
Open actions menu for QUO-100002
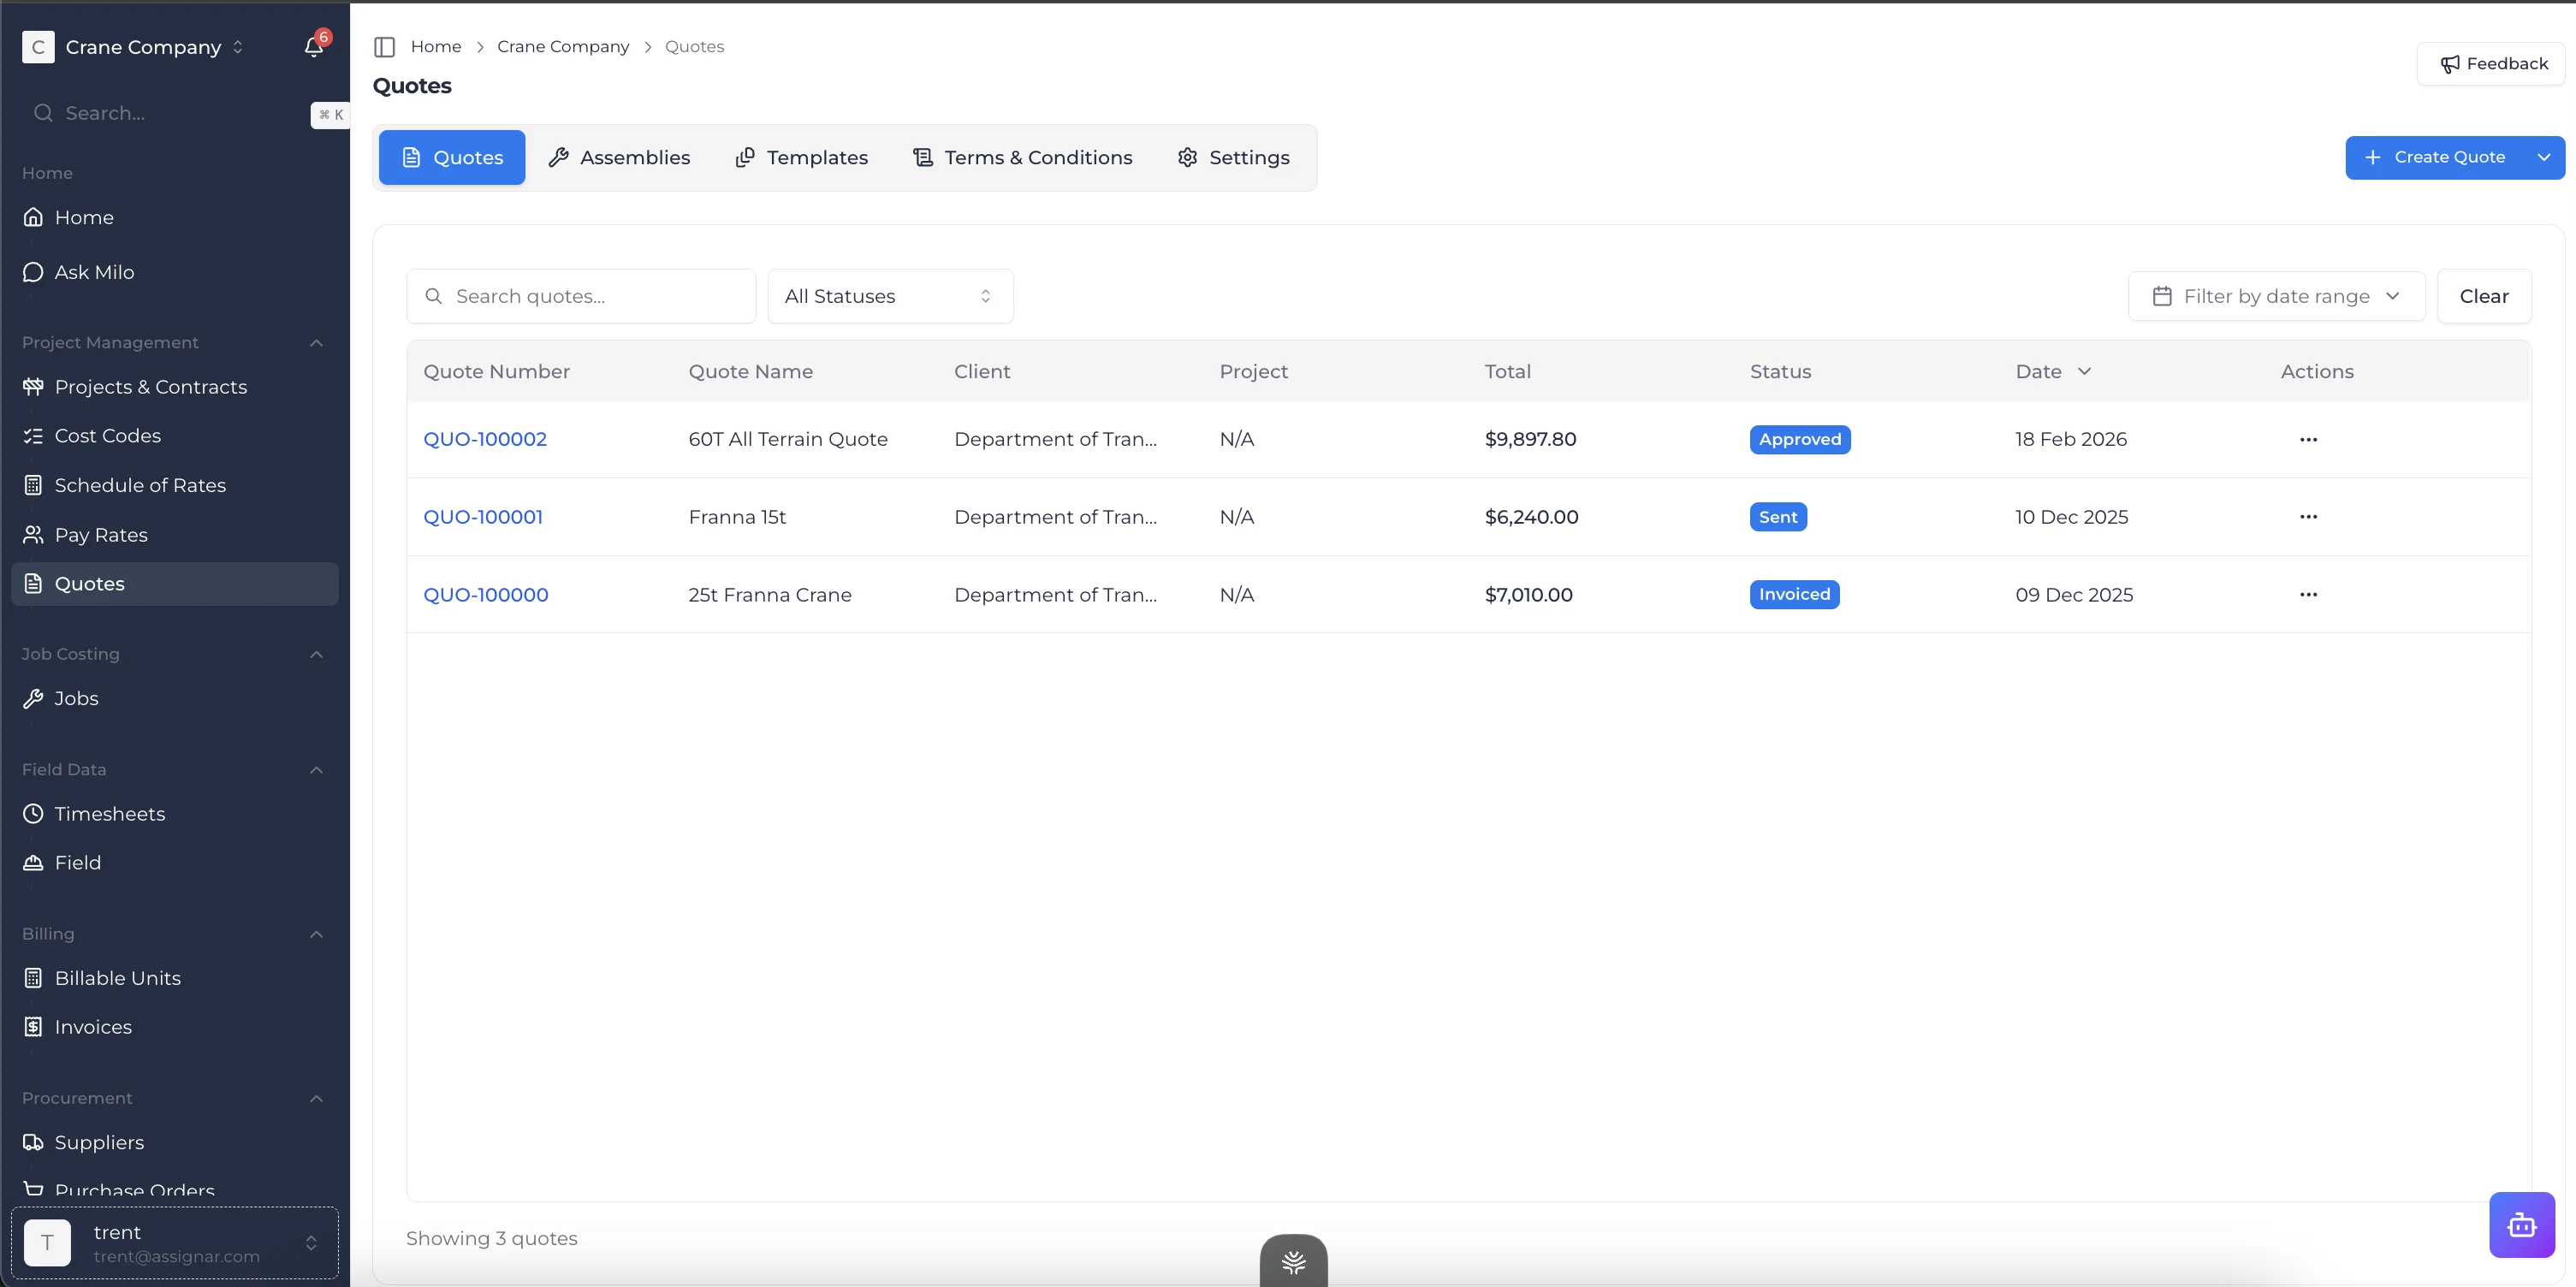[2308, 439]
